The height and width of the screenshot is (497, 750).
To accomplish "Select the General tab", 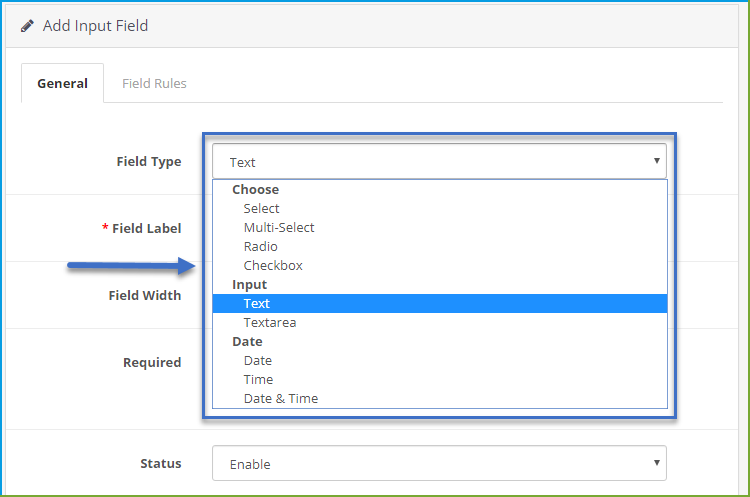I will 62,83.
